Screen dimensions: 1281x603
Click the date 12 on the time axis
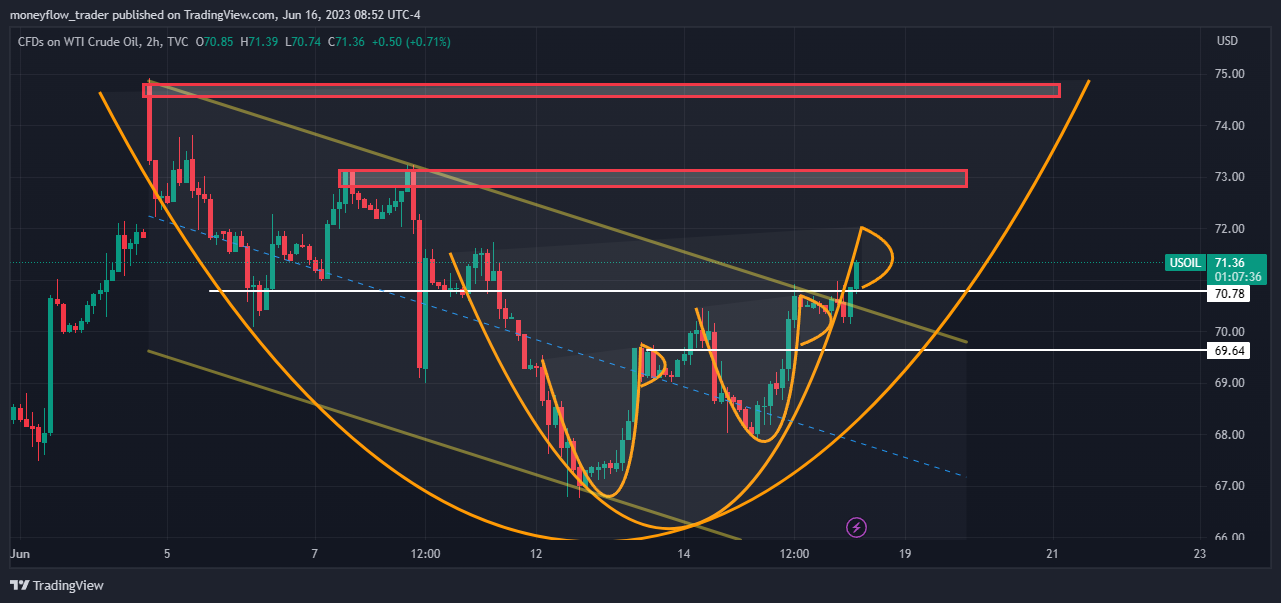[x=536, y=553]
